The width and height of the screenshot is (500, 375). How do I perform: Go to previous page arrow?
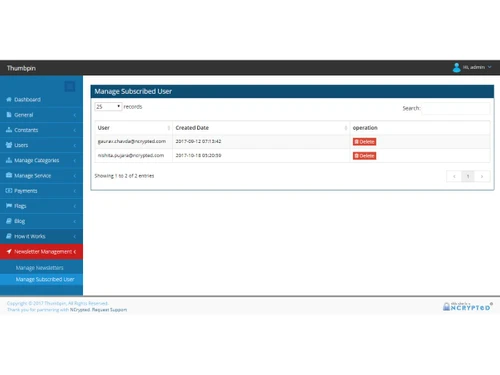point(454,176)
